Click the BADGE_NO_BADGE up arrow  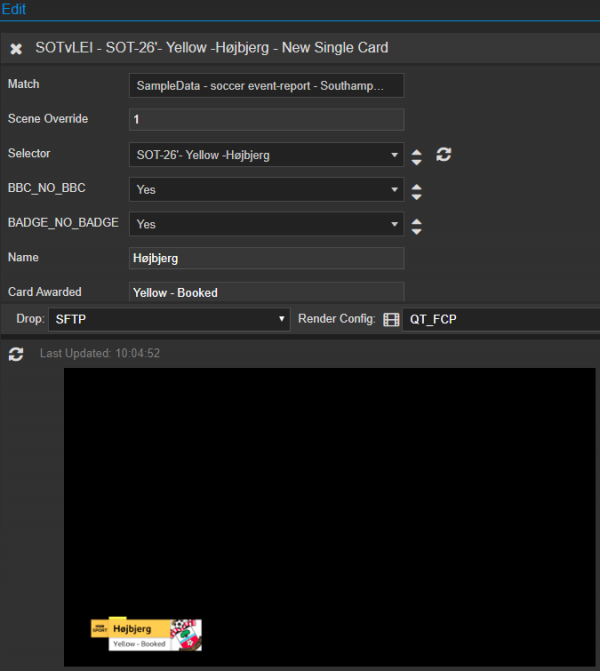click(417, 220)
